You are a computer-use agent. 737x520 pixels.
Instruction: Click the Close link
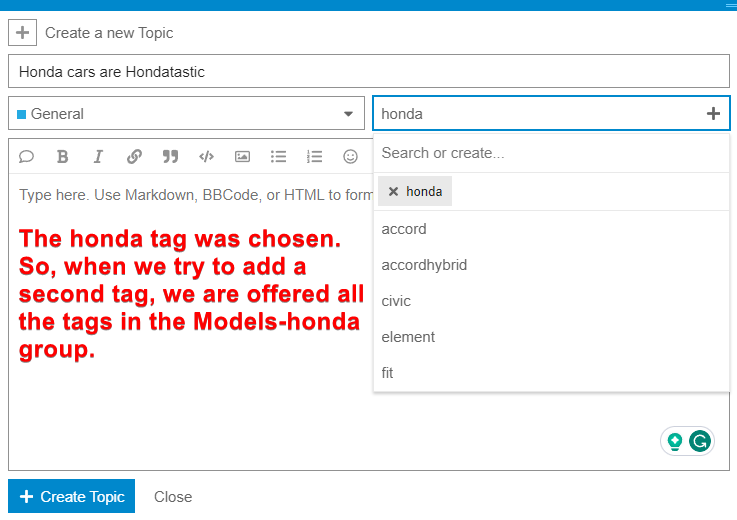pos(173,496)
